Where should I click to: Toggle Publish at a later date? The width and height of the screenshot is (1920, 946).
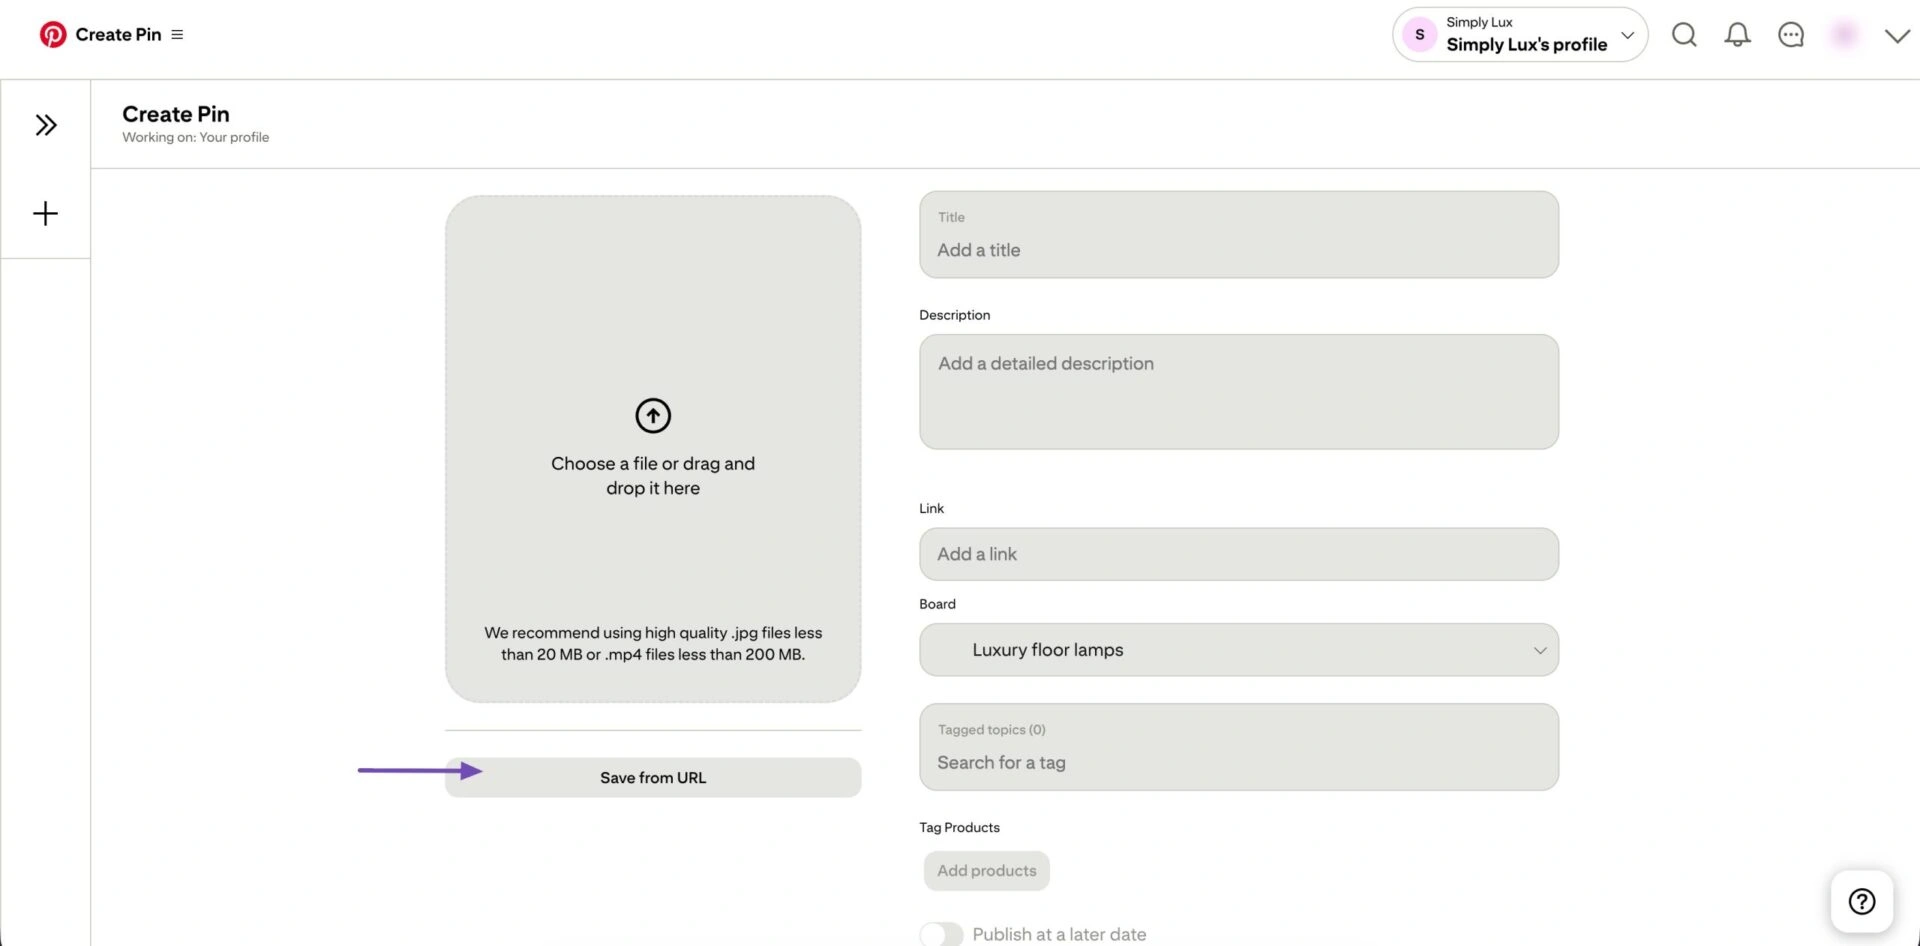pos(941,934)
